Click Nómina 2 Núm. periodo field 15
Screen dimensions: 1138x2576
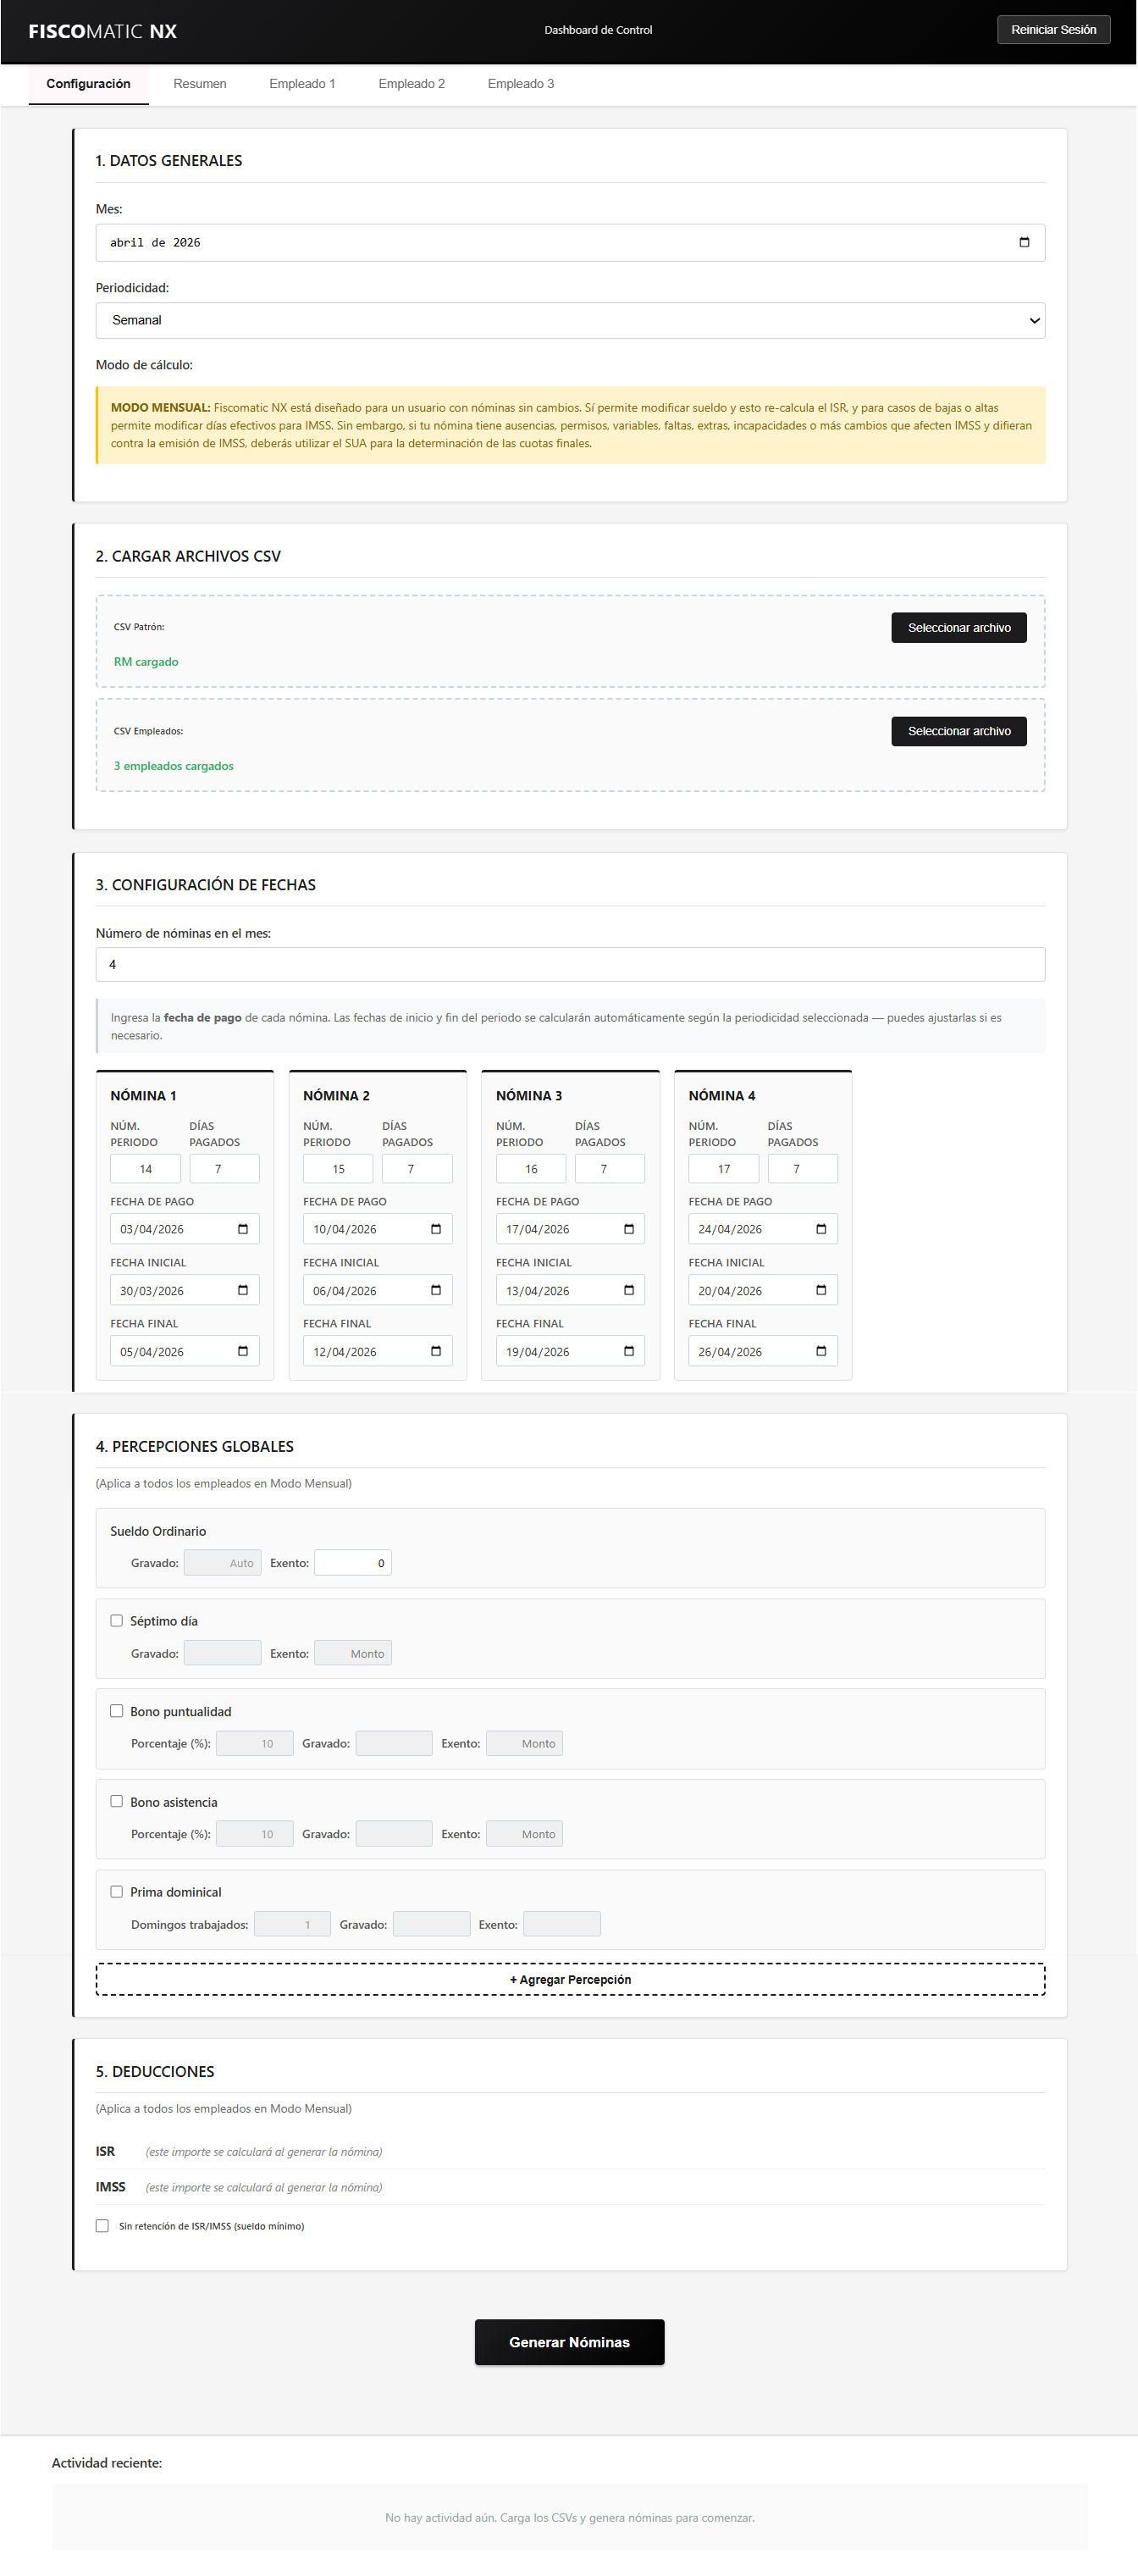coord(338,1169)
